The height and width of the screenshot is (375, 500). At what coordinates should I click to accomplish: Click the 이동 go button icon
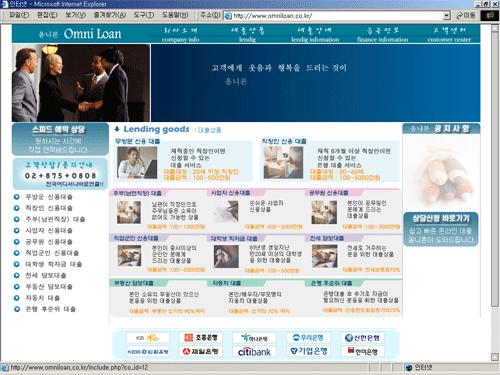click(x=465, y=15)
